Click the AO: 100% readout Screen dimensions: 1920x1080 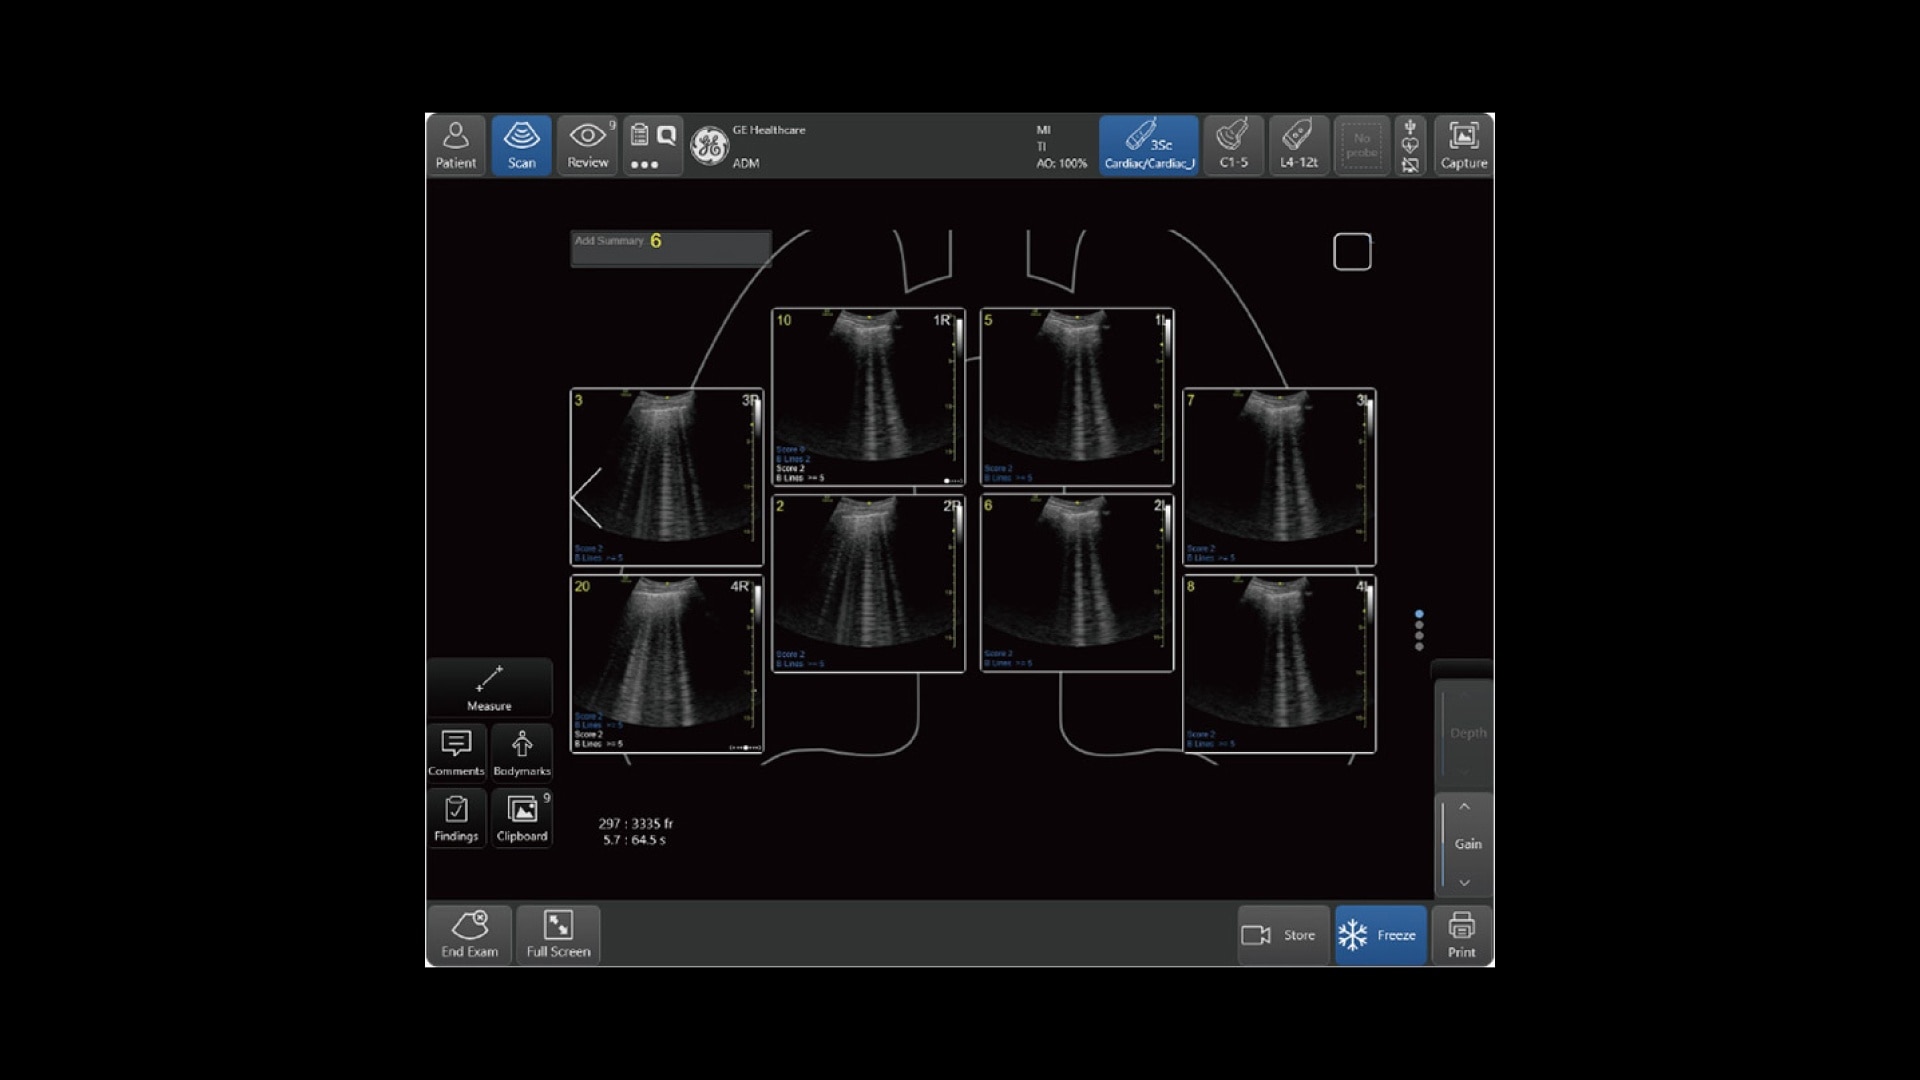(1061, 163)
